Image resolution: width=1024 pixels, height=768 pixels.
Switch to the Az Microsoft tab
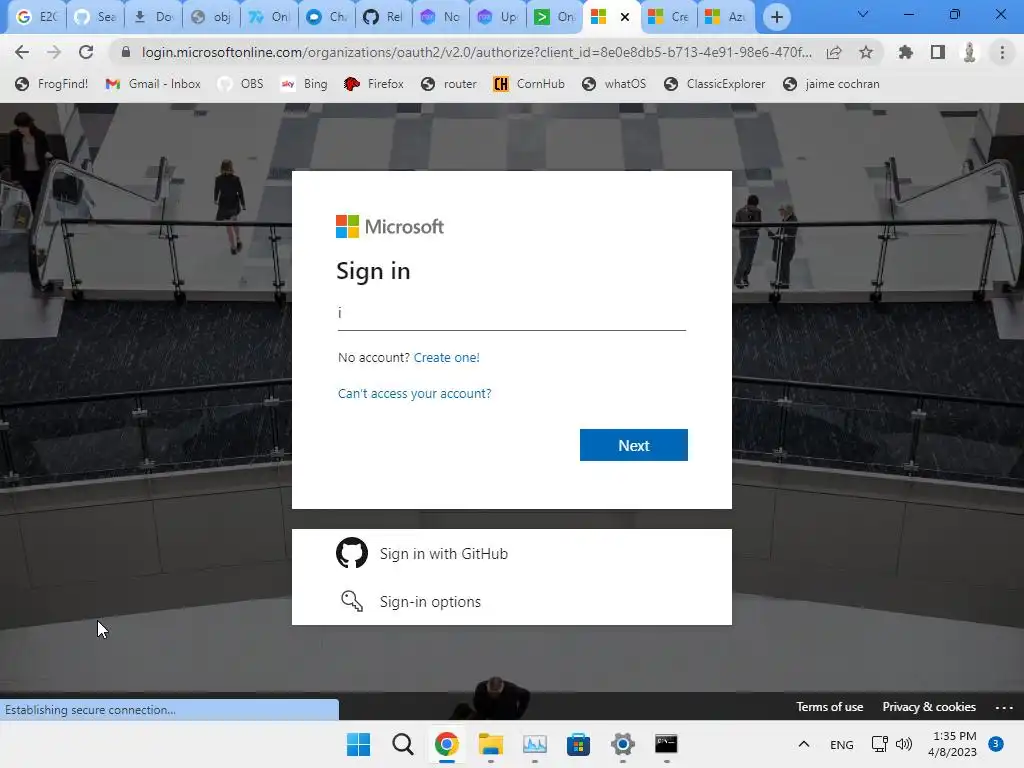pos(726,17)
